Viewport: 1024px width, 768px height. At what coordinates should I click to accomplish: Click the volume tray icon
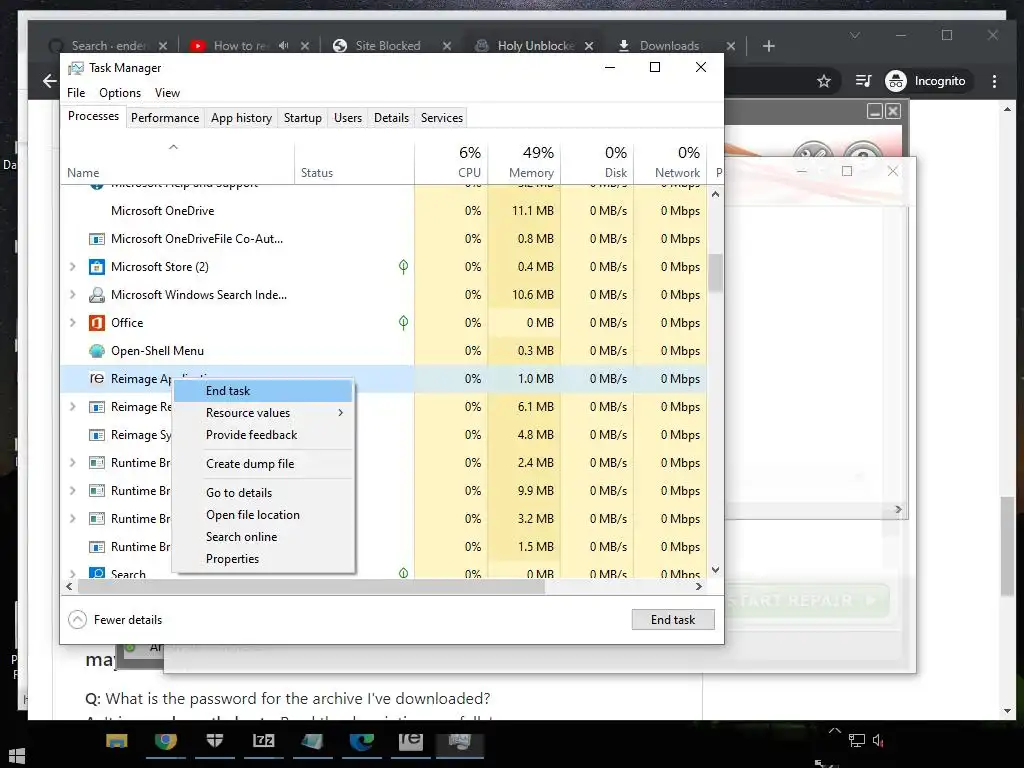[879, 741]
